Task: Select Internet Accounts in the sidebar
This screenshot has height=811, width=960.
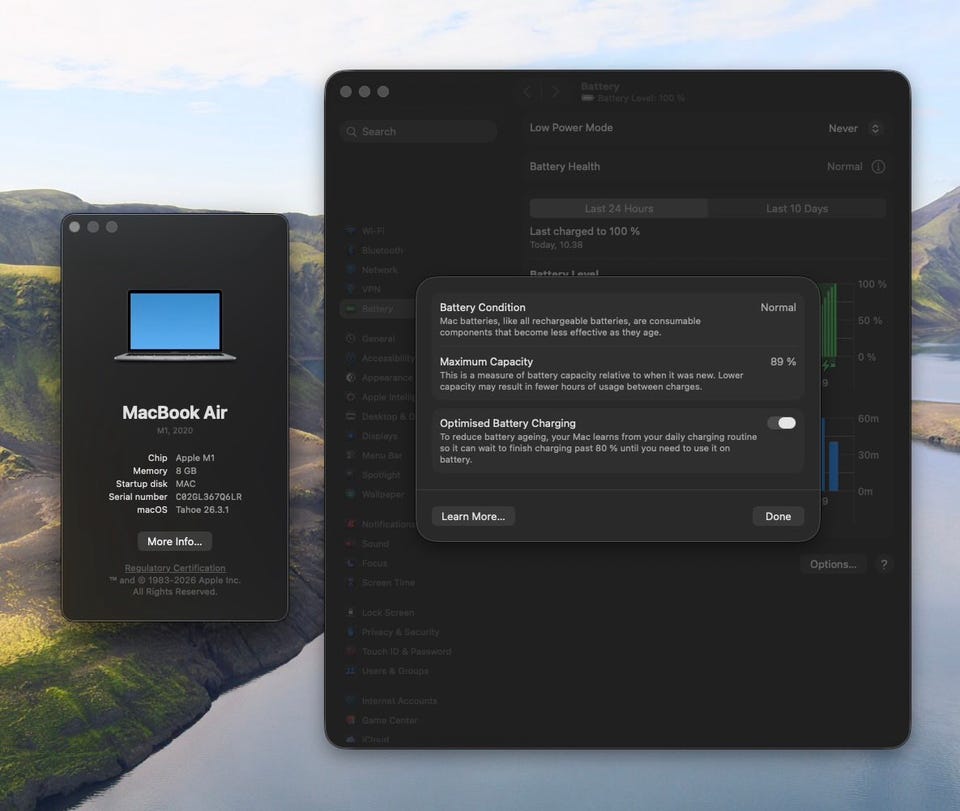Action: (391, 701)
